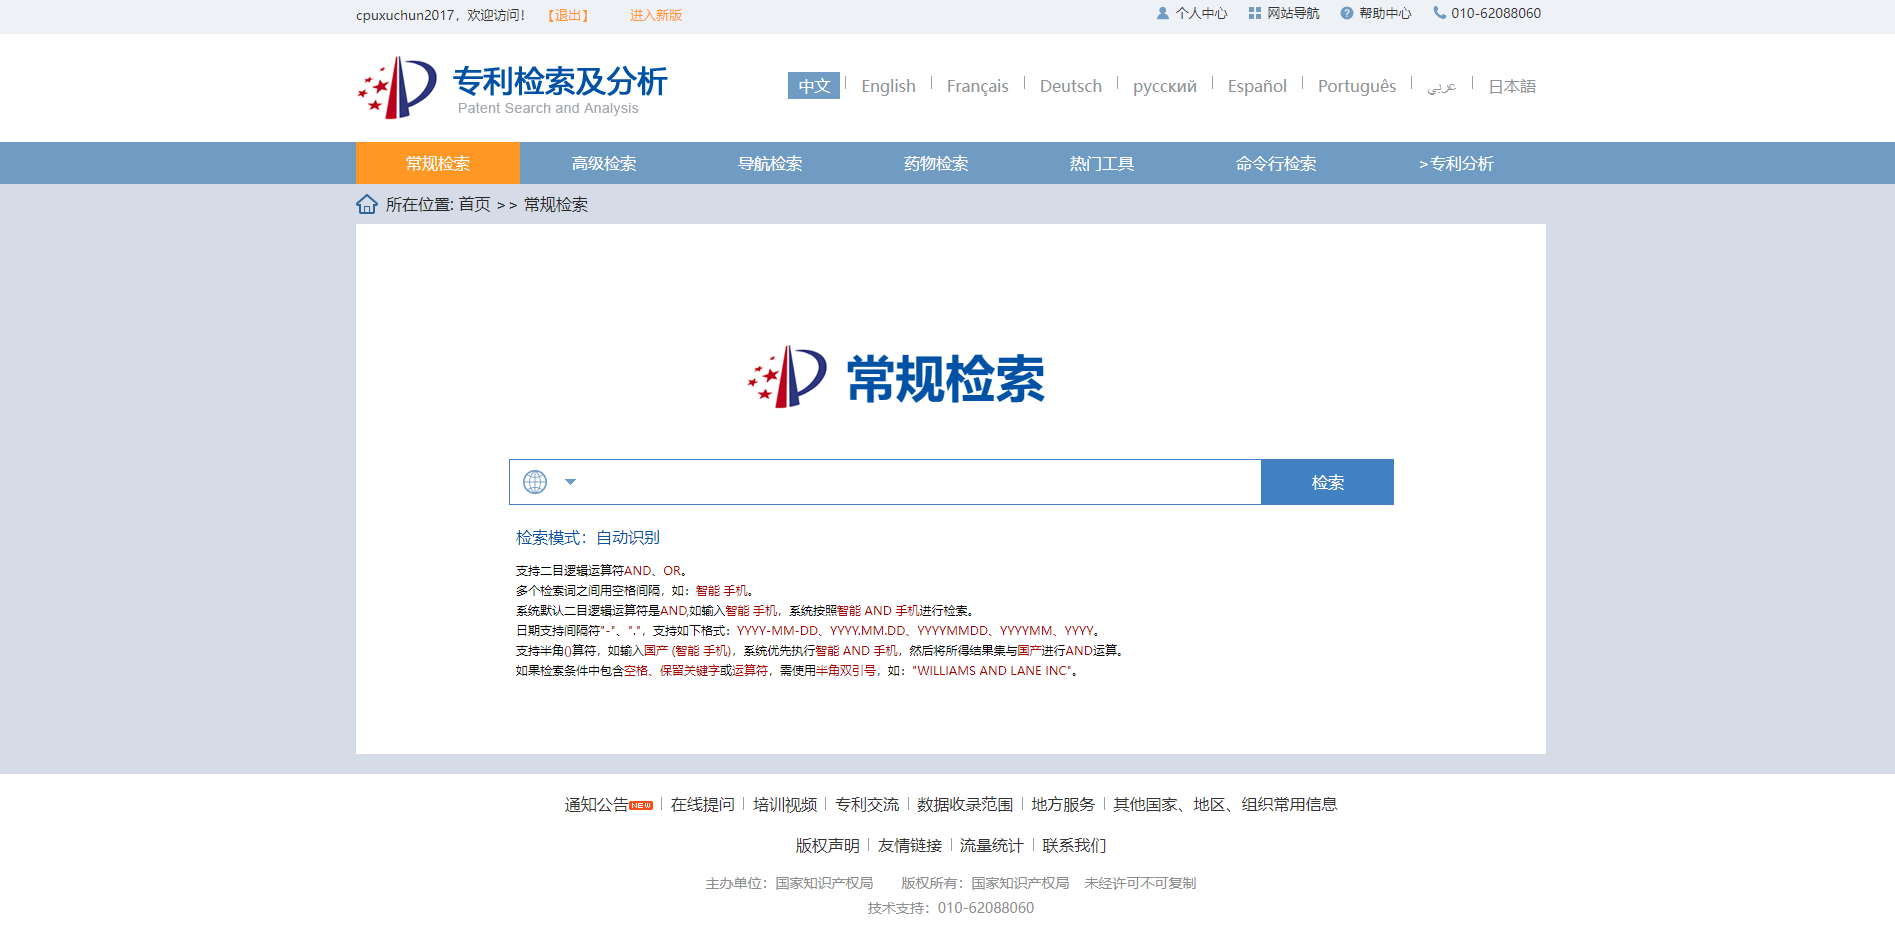Click 进入新版 new version link

pos(656,15)
